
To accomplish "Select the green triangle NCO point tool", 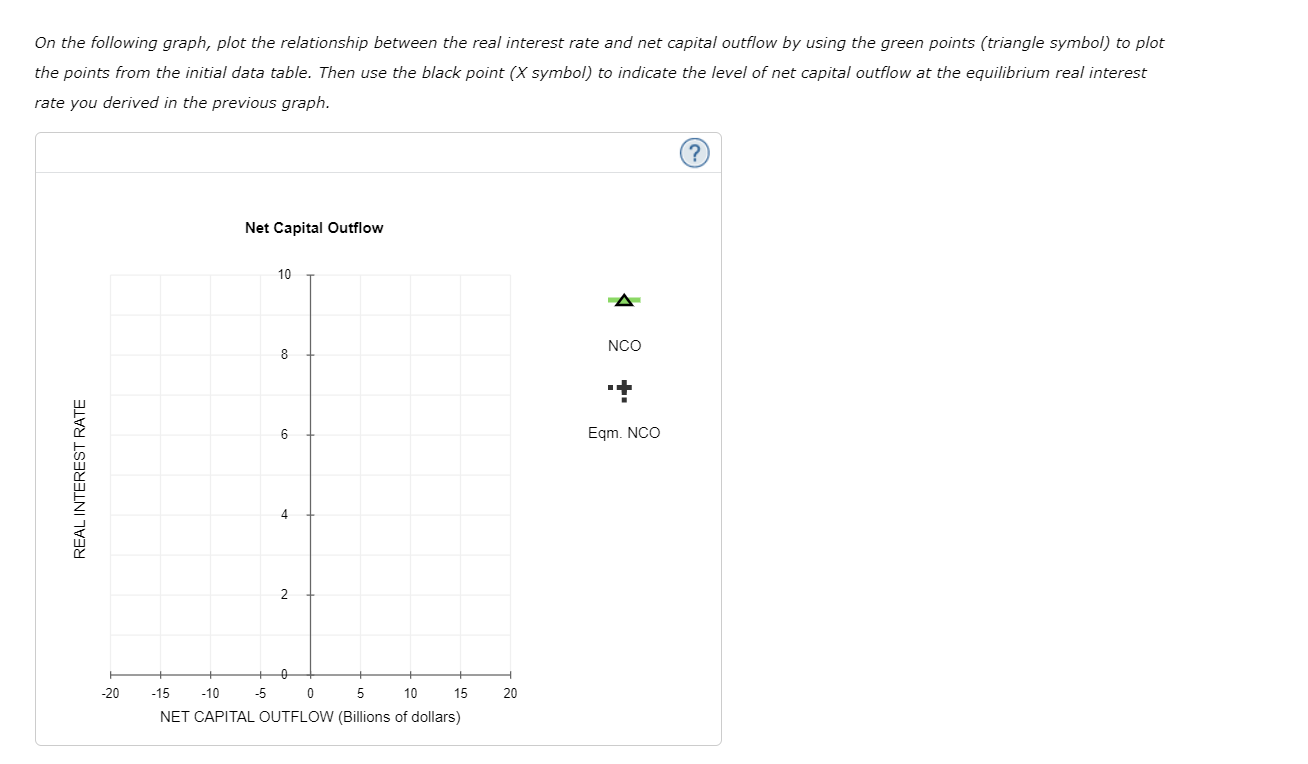I will point(624,300).
